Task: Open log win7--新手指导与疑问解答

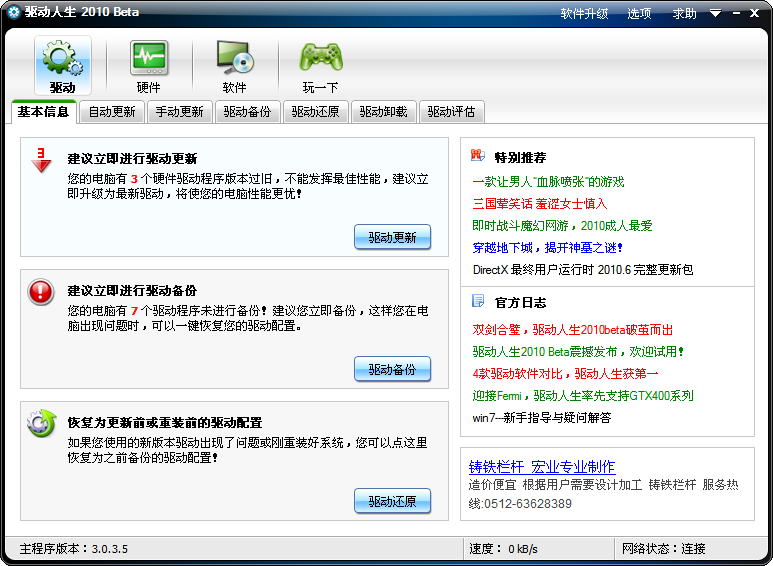Action: (x=542, y=418)
